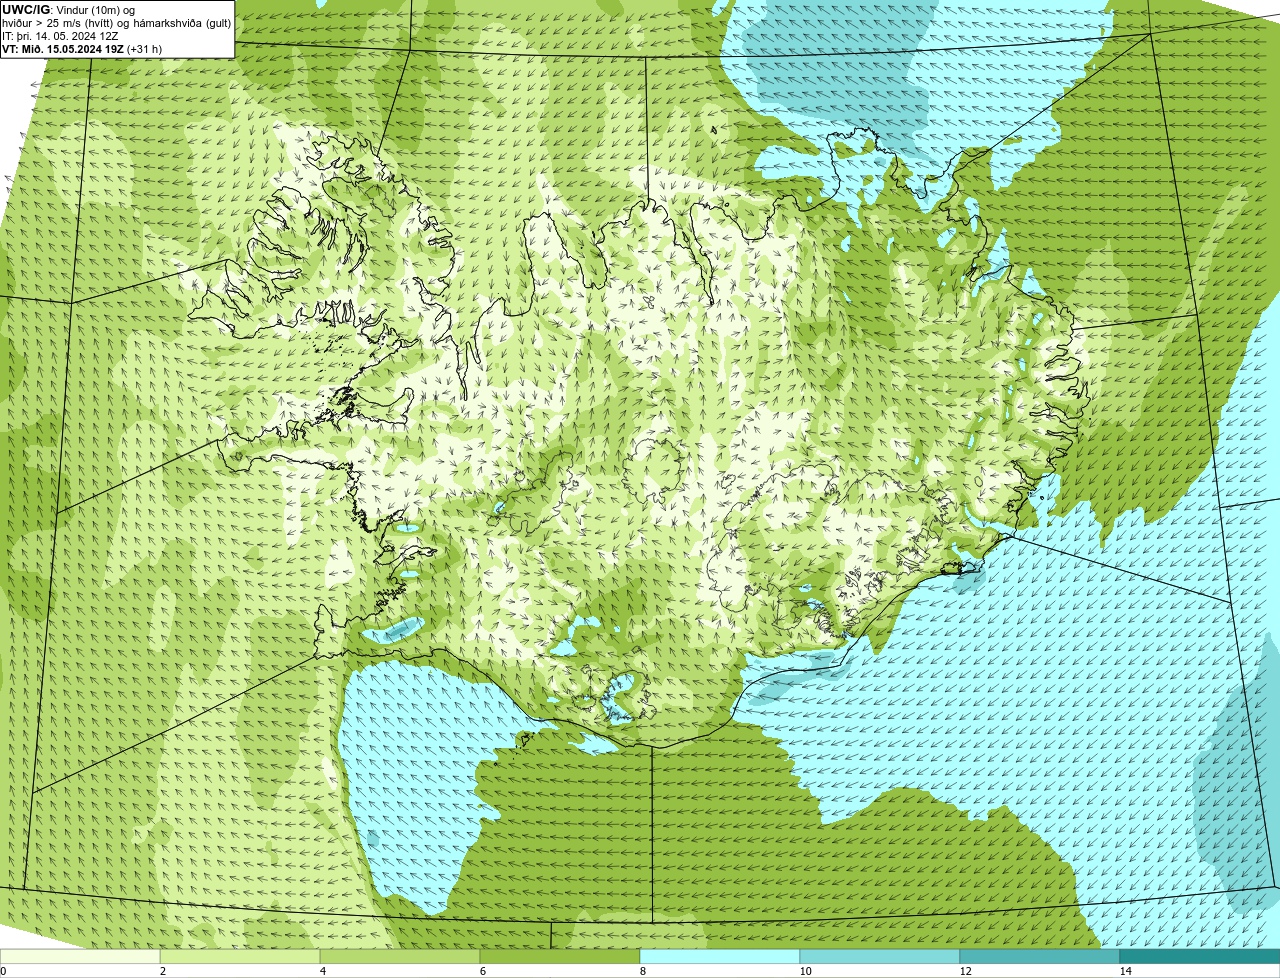Select the 8–10 m/s light cyan swatch
Screen dimensions: 1280x978
(x=720, y=956)
